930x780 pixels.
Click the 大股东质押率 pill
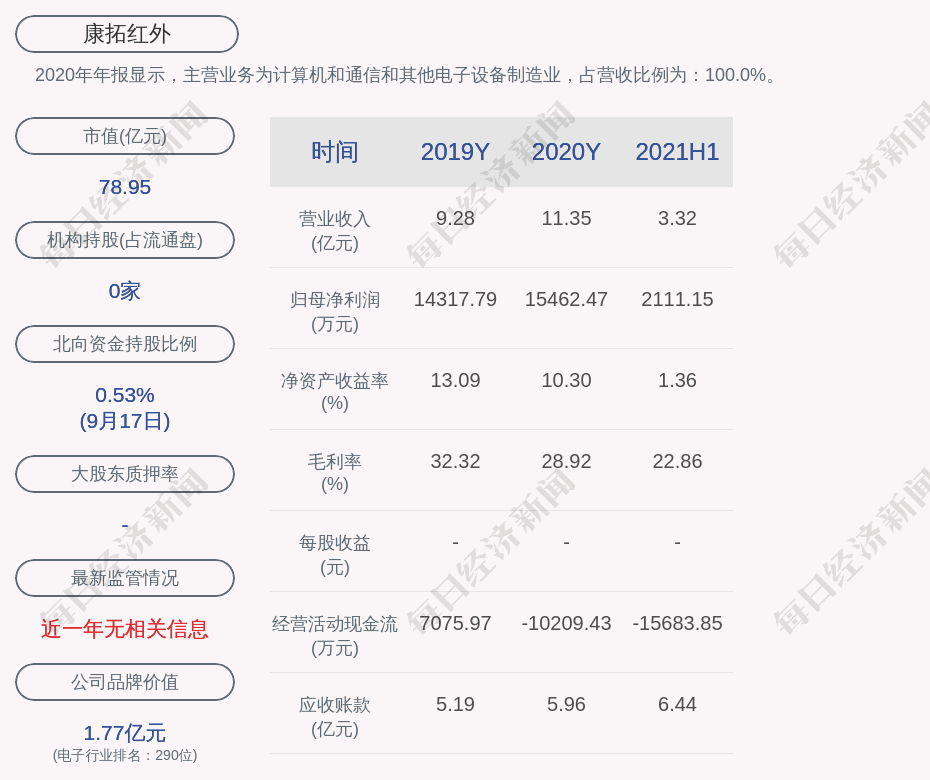tap(125, 473)
